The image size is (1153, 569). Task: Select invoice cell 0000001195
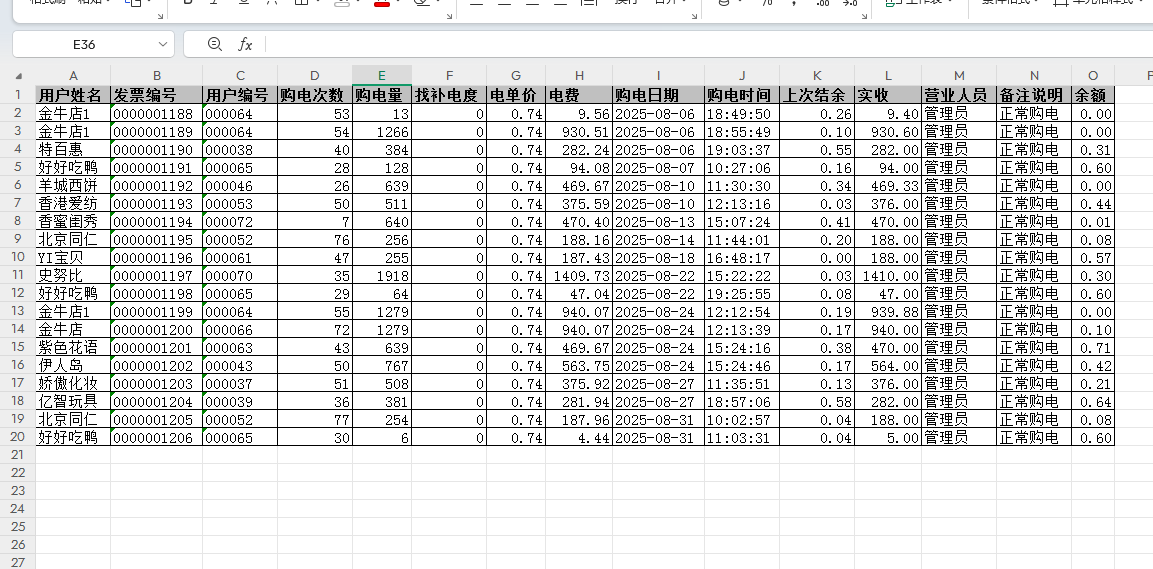click(155, 239)
